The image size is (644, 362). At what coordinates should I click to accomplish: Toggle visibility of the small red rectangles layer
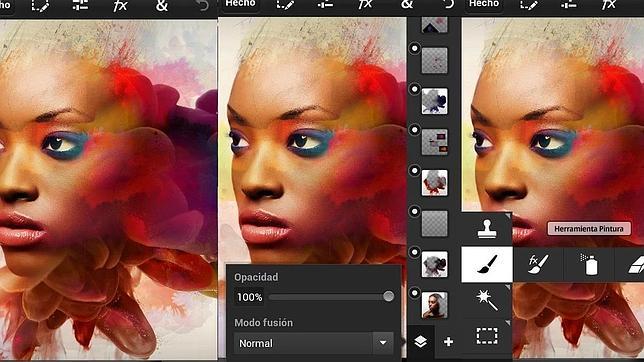point(414,130)
